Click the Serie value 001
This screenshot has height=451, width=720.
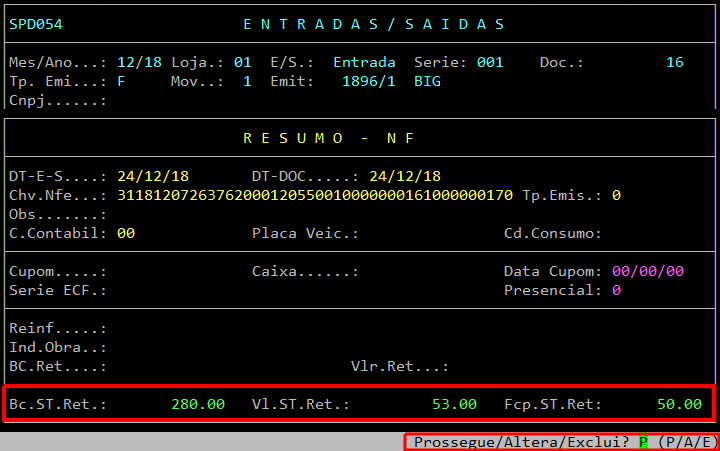(x=490, y=62)
